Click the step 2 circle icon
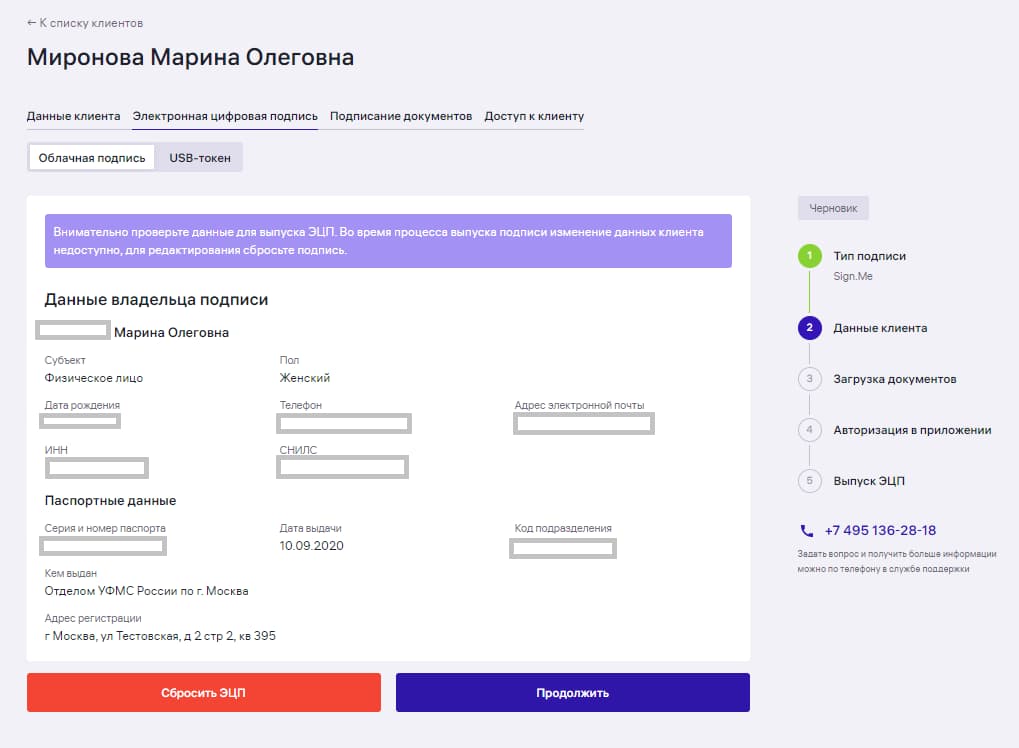 [809, 328]
